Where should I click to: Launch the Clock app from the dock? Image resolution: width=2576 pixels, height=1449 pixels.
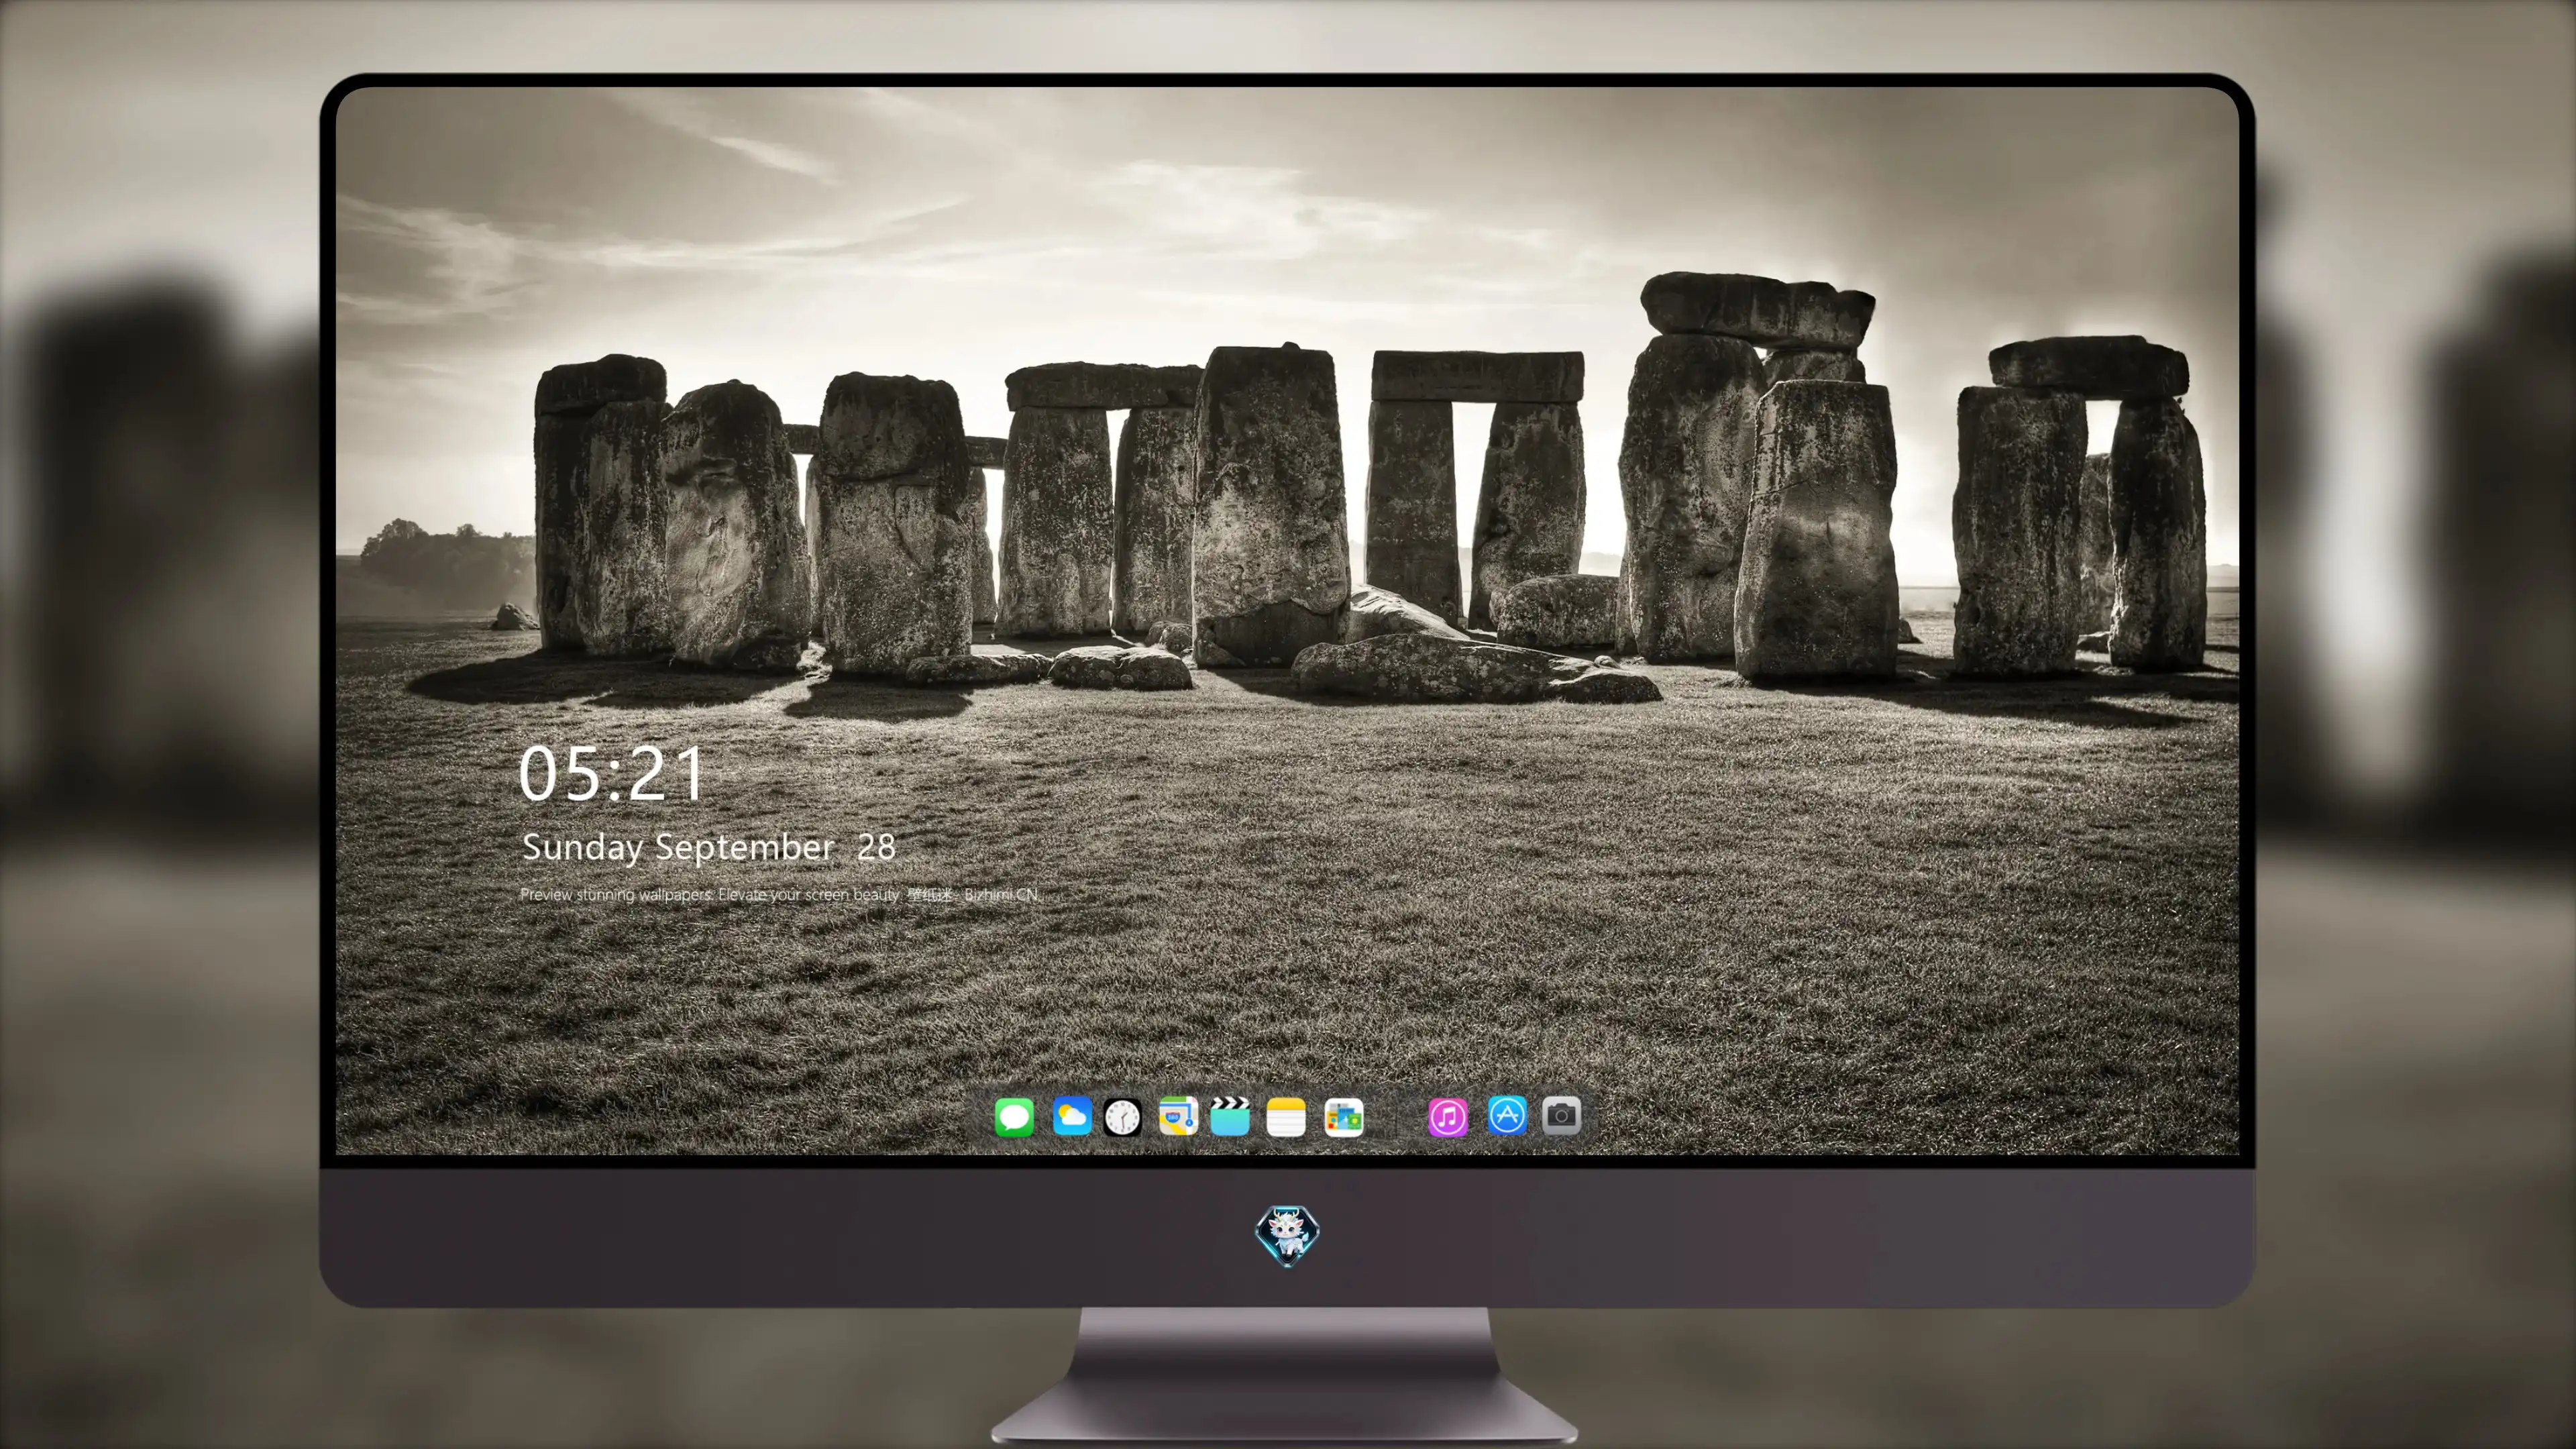(1123, 1117)
